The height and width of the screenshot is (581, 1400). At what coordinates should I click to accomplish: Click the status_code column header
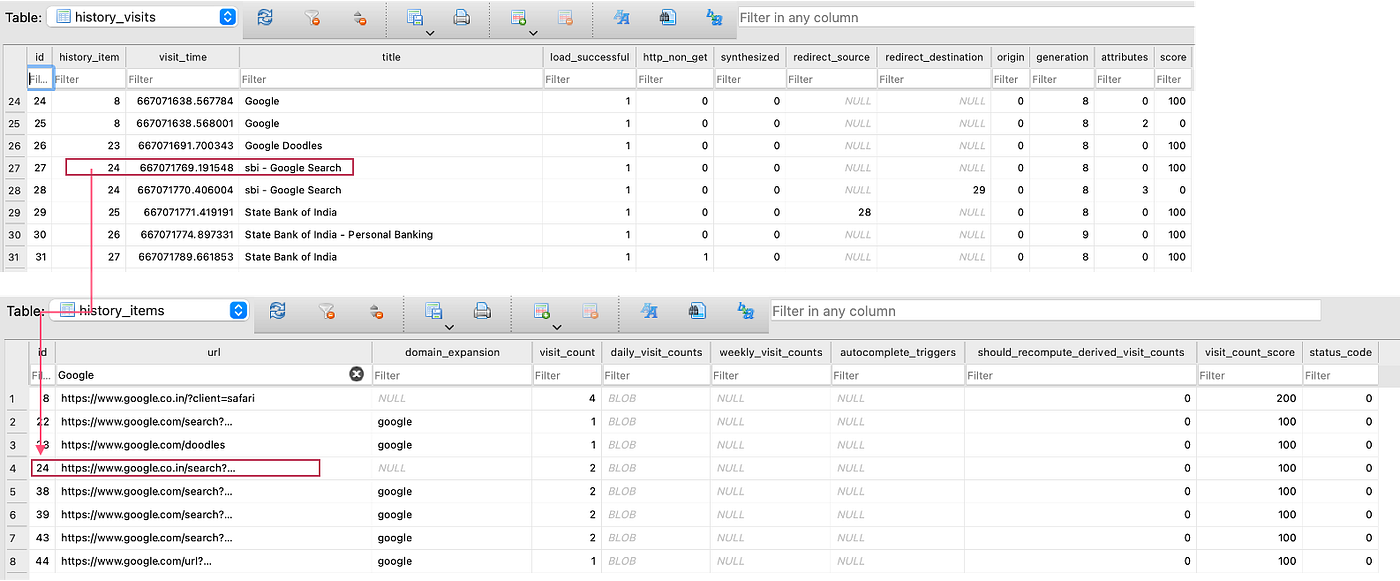click(1340, 352)
